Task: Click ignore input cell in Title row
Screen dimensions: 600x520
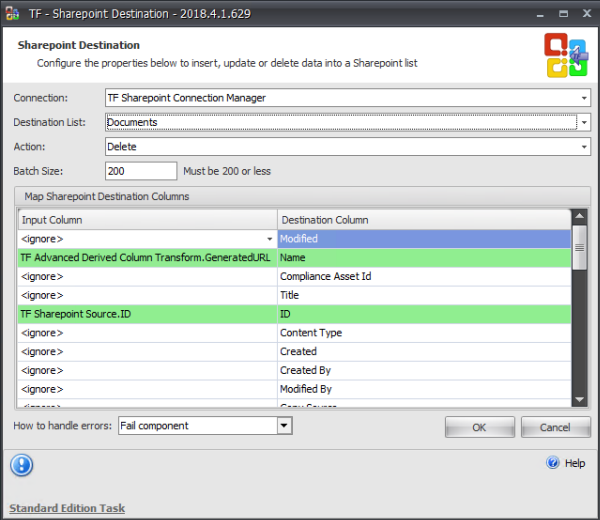Action: click(147, 295)
